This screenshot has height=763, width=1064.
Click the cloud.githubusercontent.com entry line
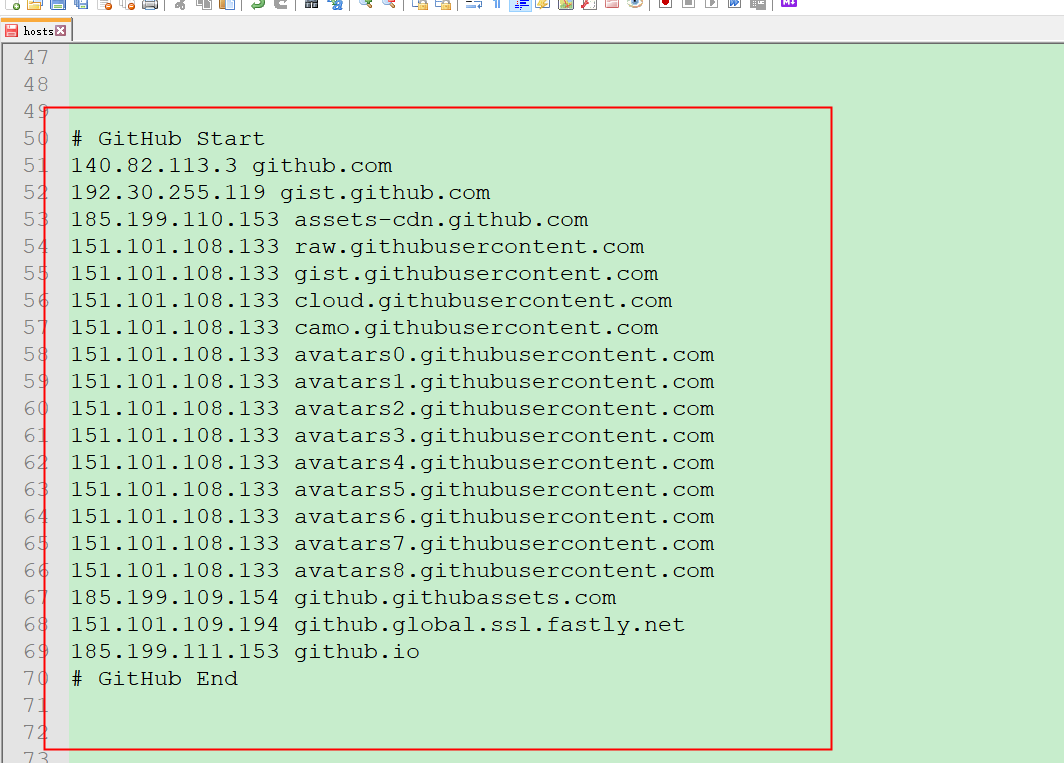[371, 301]
